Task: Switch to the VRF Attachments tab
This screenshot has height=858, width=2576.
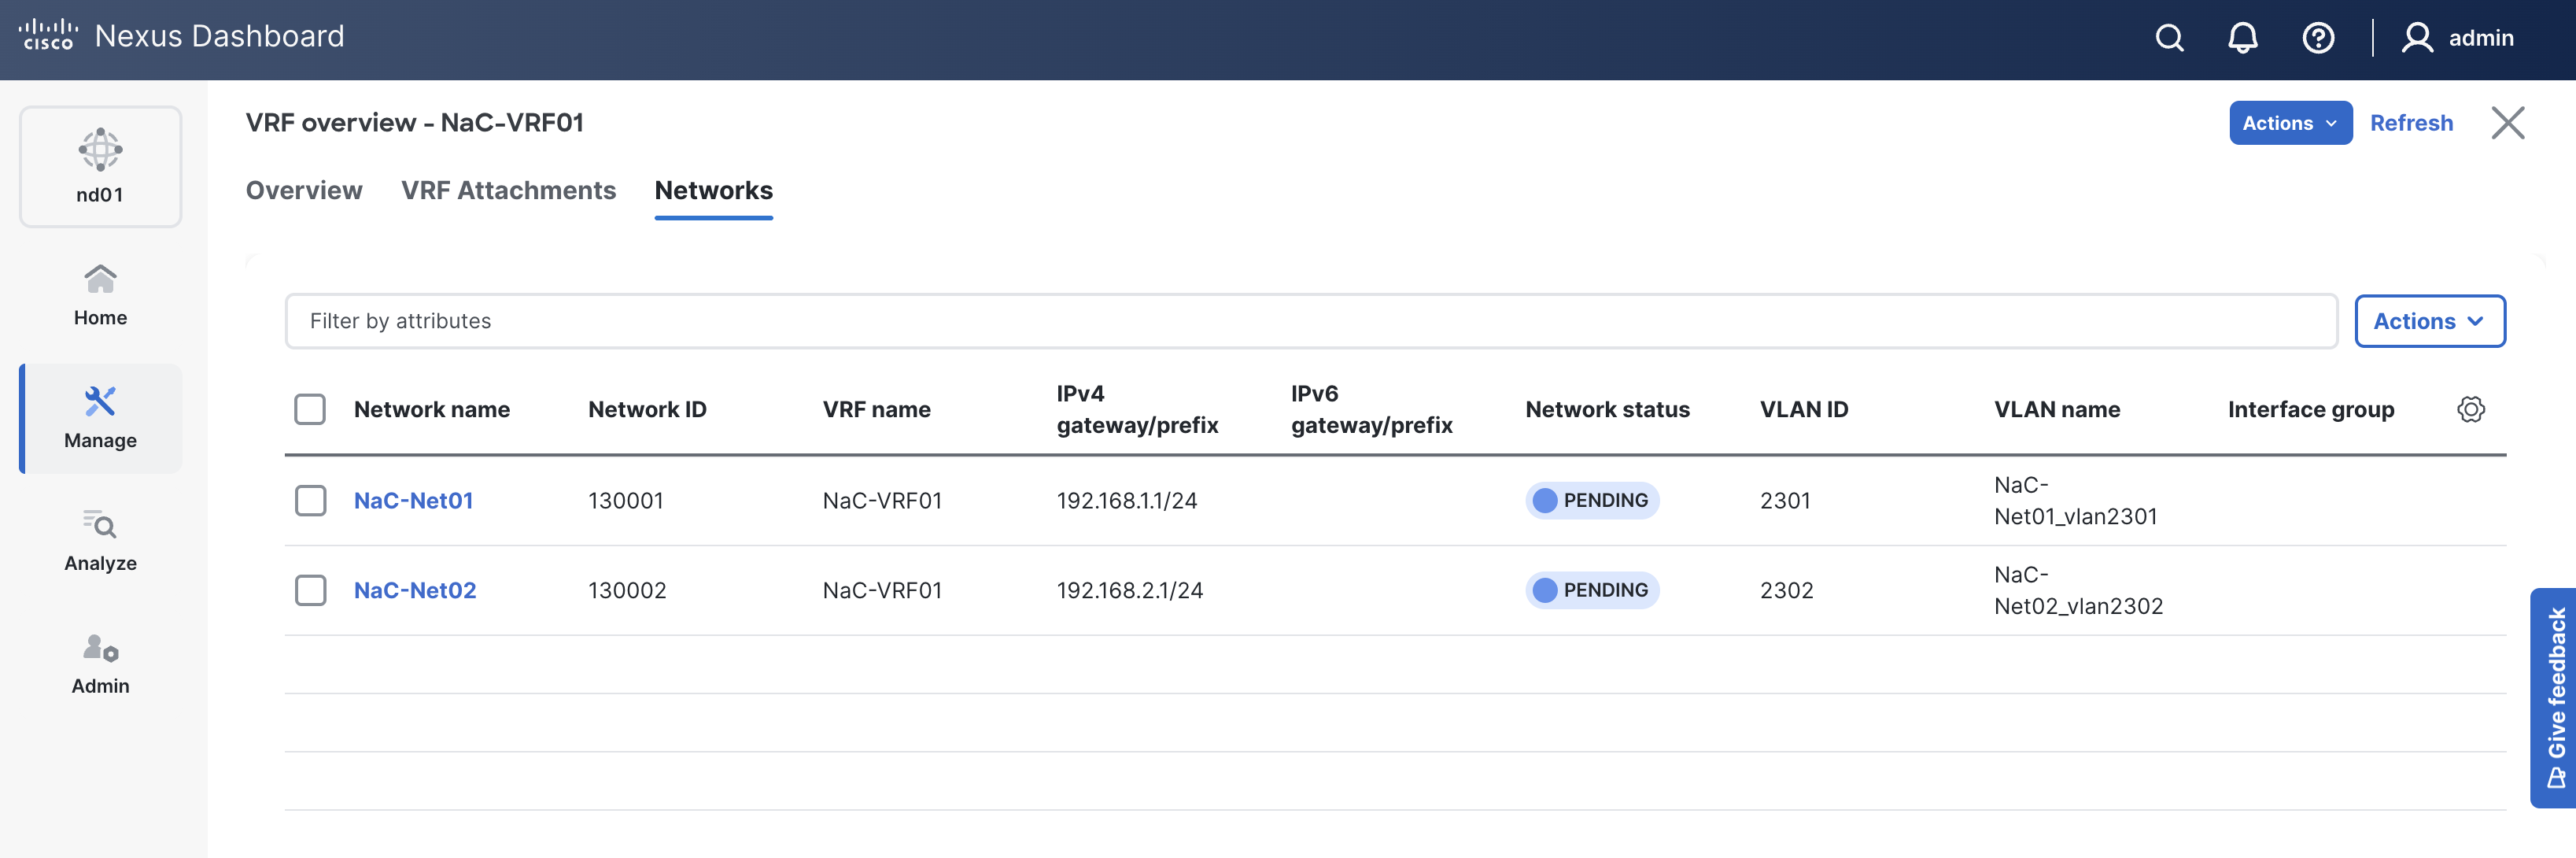Action: tap(508, 190)
